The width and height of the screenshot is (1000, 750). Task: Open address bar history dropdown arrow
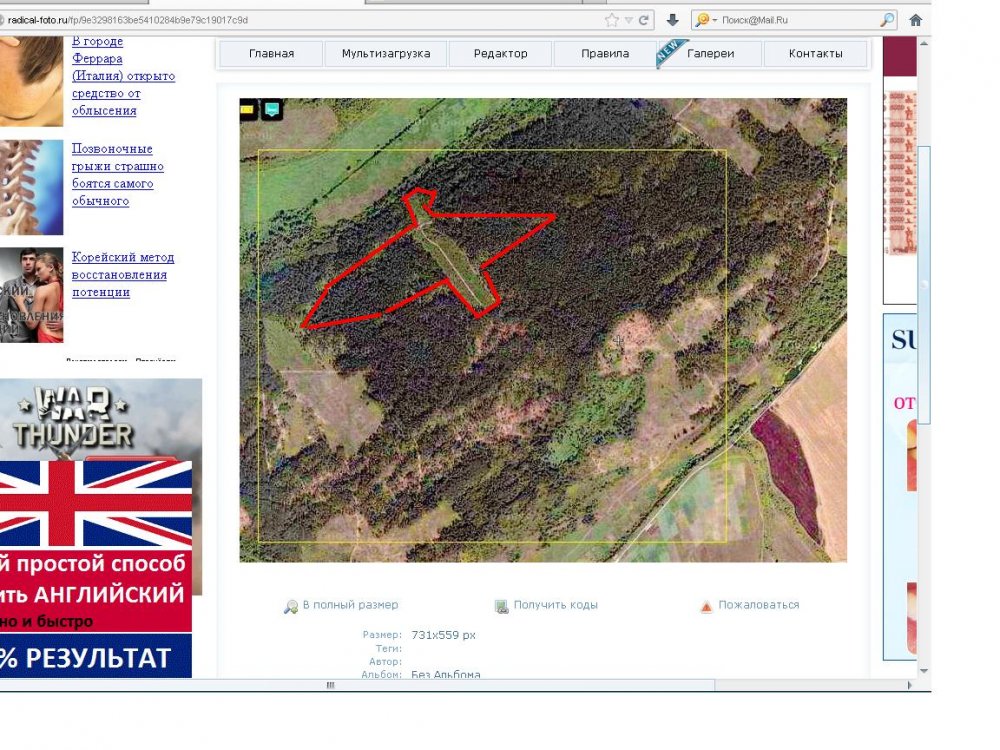point(629,20)
